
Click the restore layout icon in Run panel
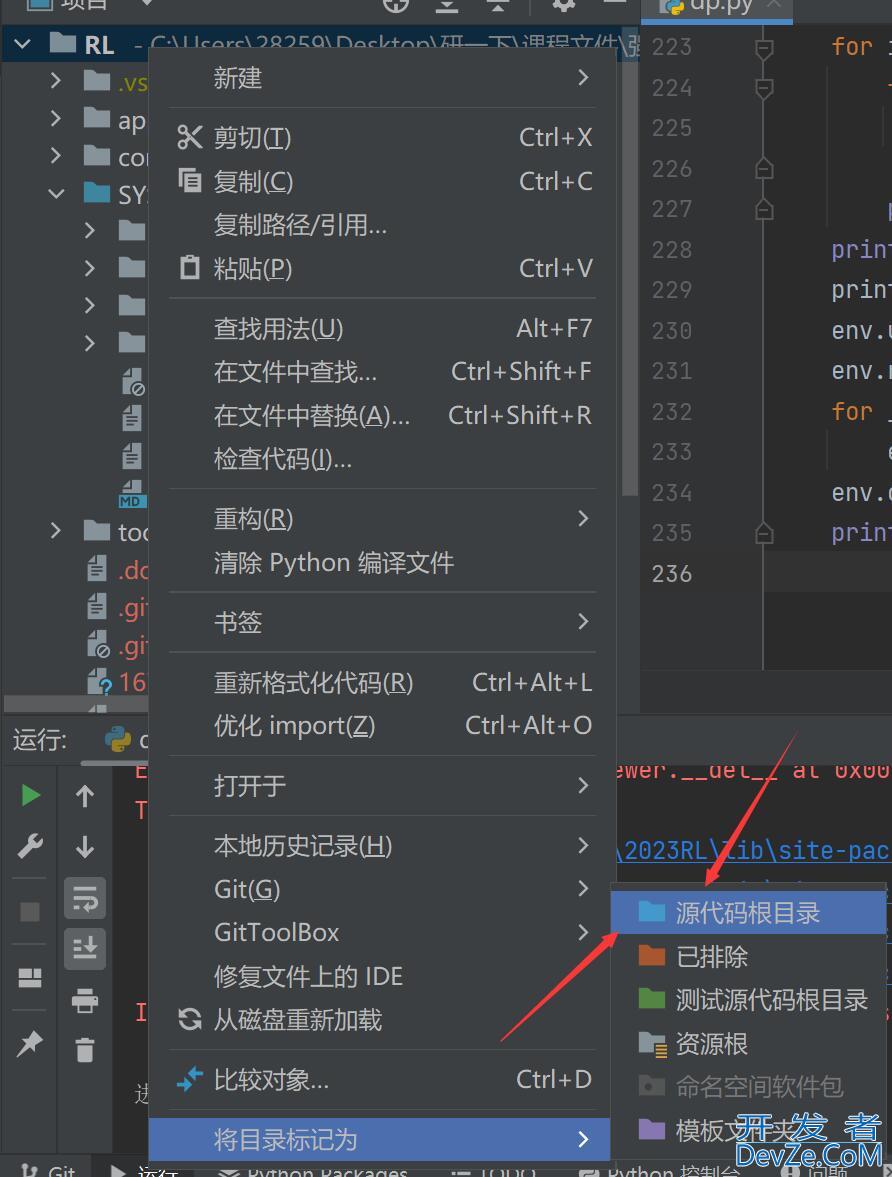coord(30,977)
